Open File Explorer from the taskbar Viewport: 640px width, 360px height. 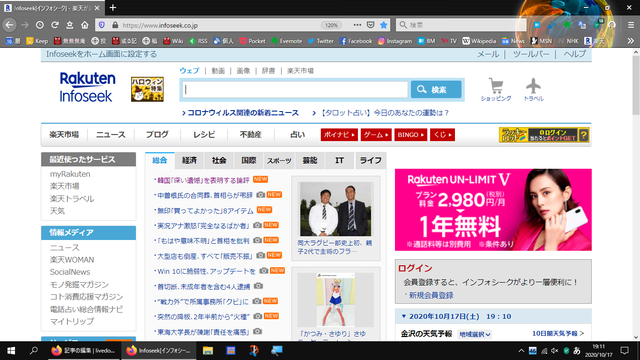click(208, 351)
